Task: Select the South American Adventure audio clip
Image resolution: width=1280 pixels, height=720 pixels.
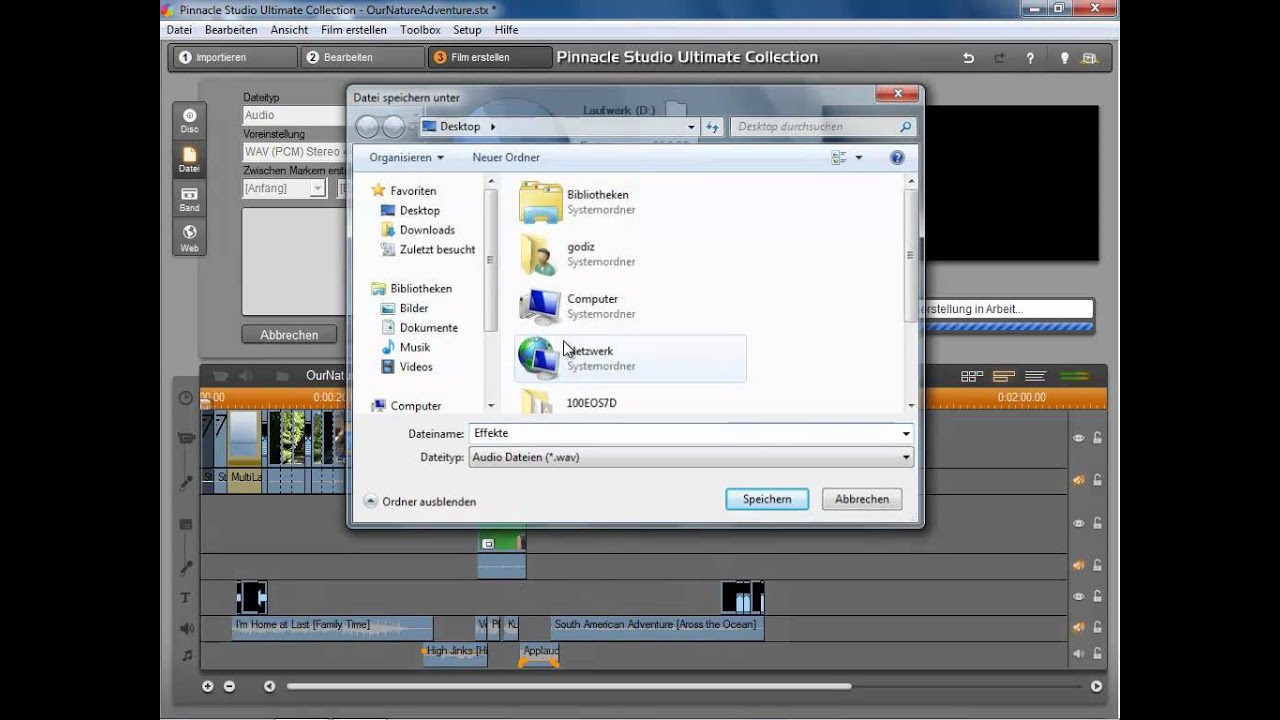Action: (x=657, y=627)
